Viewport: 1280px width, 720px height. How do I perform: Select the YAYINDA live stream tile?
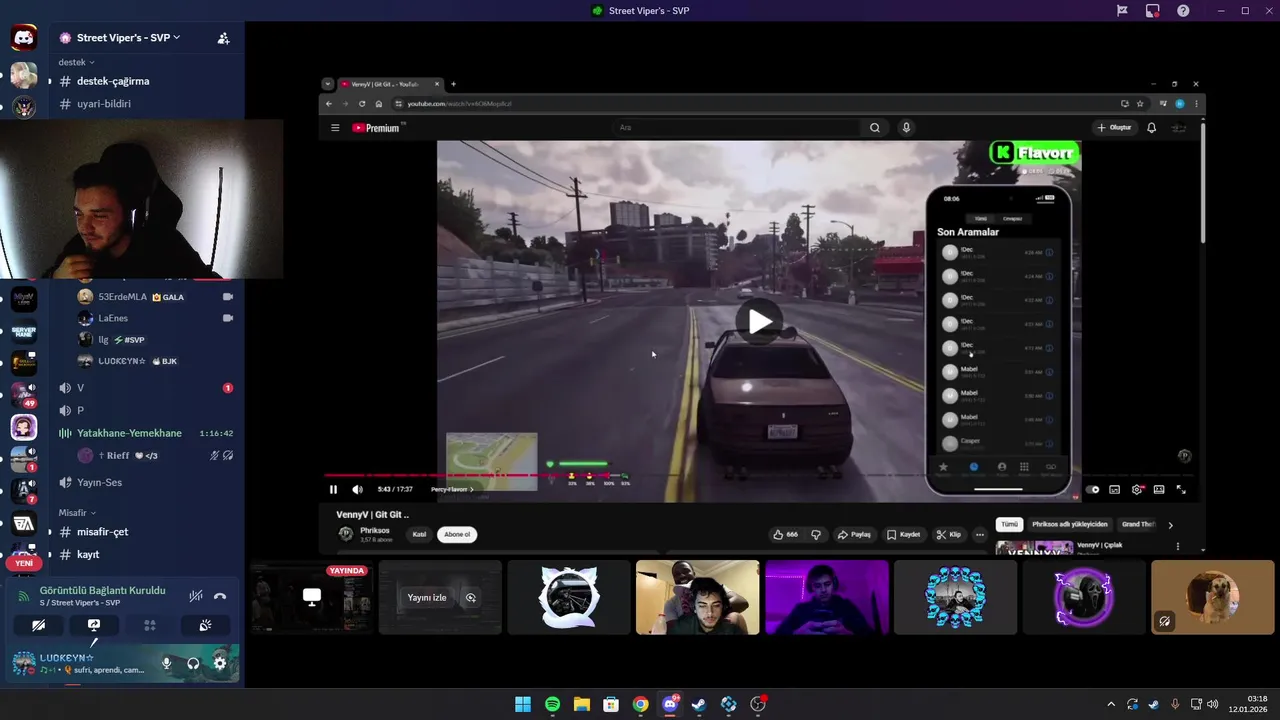pyautogui.click(x=311, y=597)
